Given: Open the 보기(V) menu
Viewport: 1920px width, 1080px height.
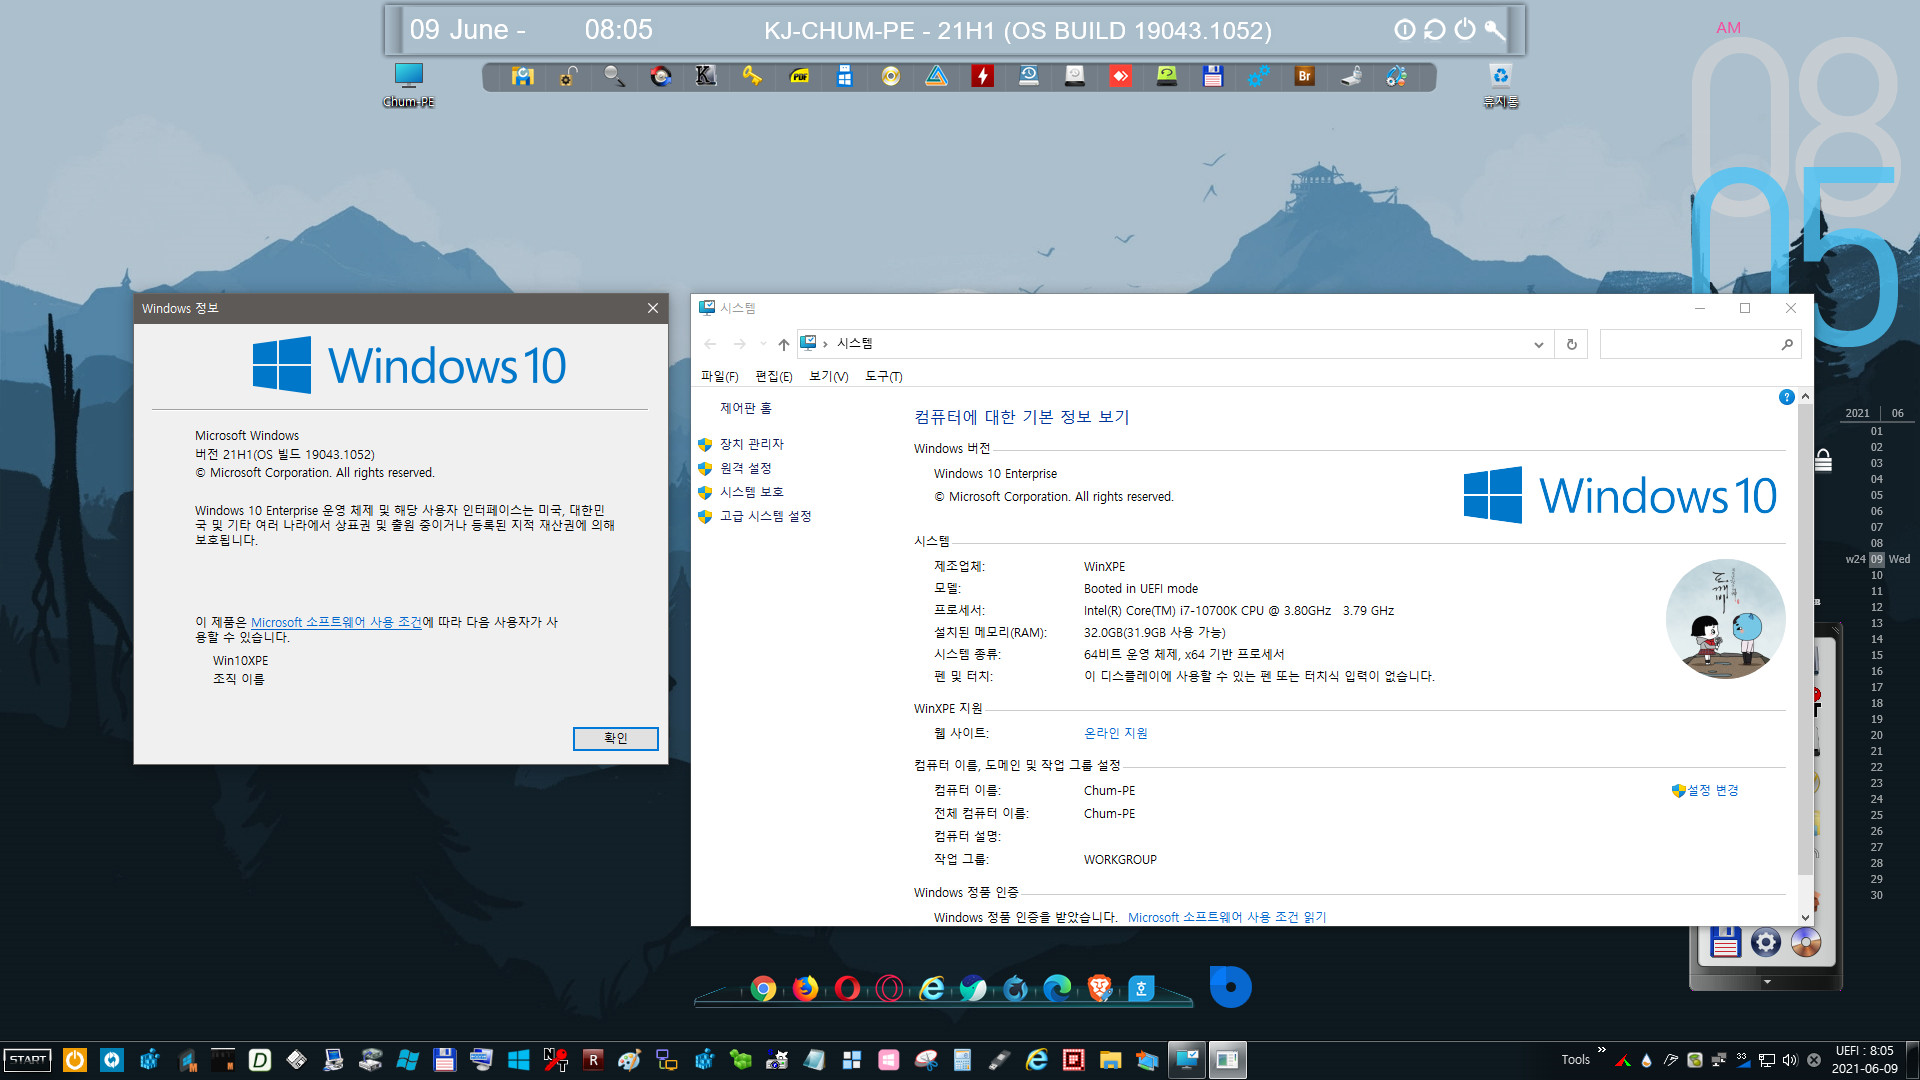Looking at the screenshot, I should tap(828, 376).
